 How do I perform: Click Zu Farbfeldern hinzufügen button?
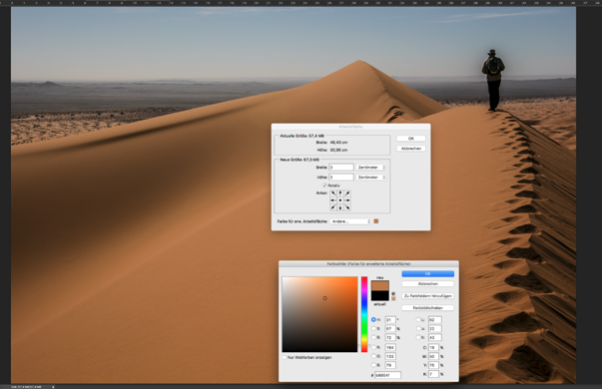pos(428,296)
